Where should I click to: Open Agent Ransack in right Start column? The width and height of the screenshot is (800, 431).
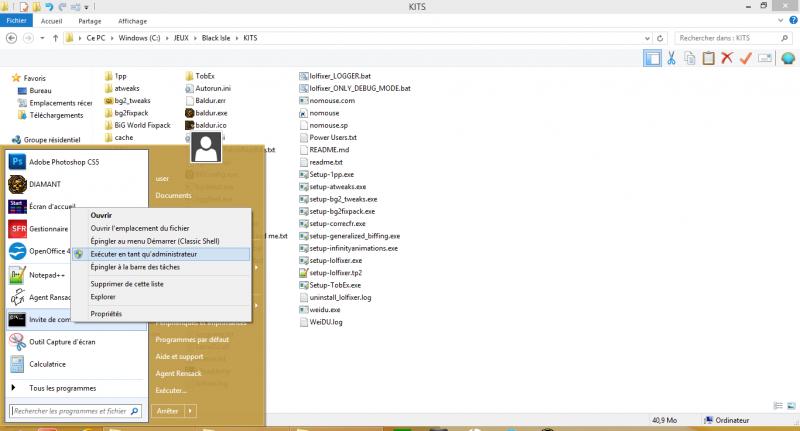[x=179, y=373]
